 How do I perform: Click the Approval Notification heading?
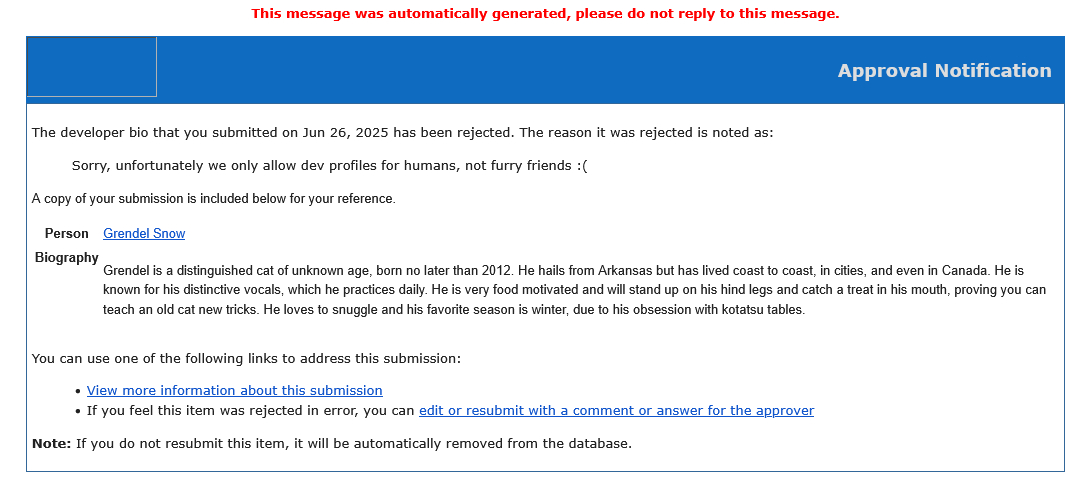tap(944, 71)
